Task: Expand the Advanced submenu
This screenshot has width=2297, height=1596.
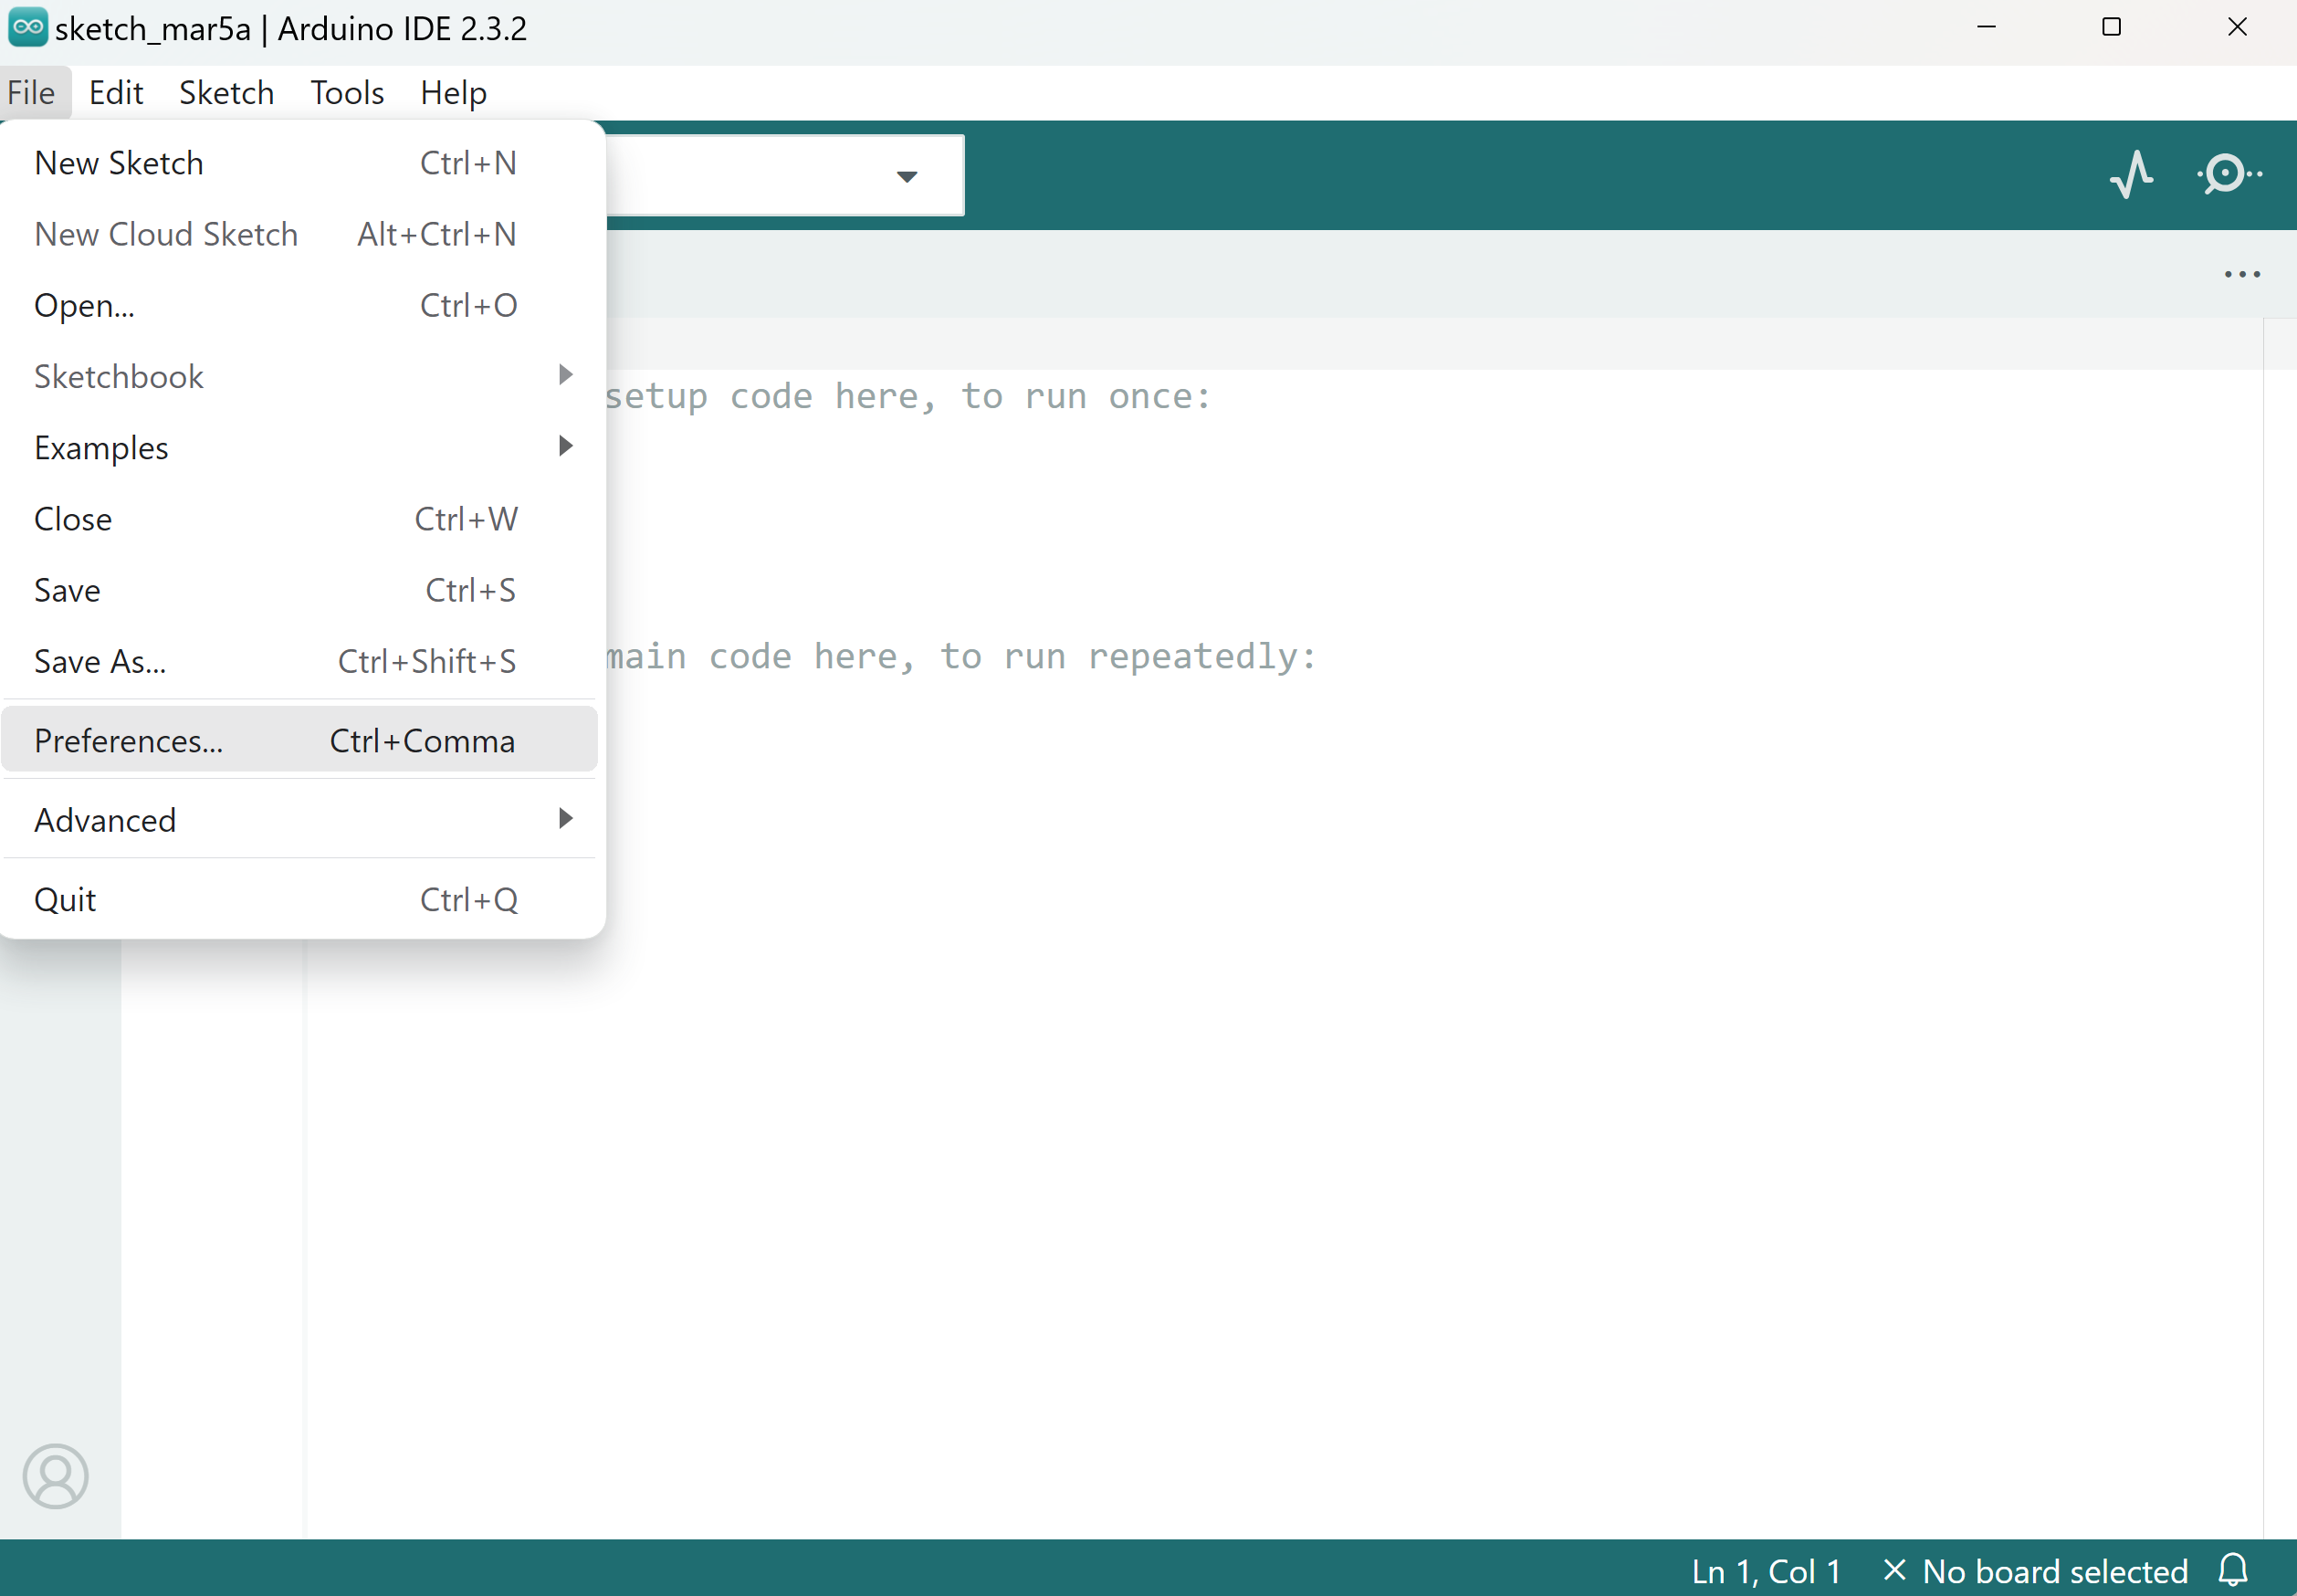Action: (x=300, y=820)
